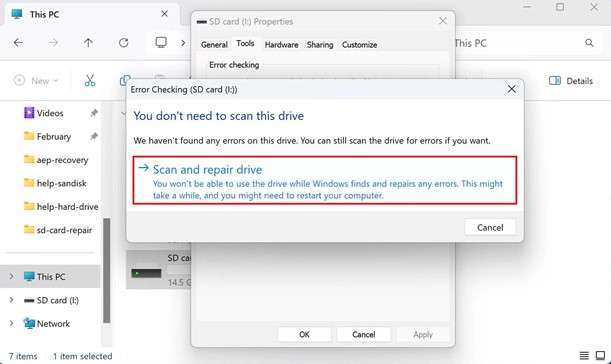Close the This PC tab
The width and height of the screenshot is (611, 364).
coord(164,14)
